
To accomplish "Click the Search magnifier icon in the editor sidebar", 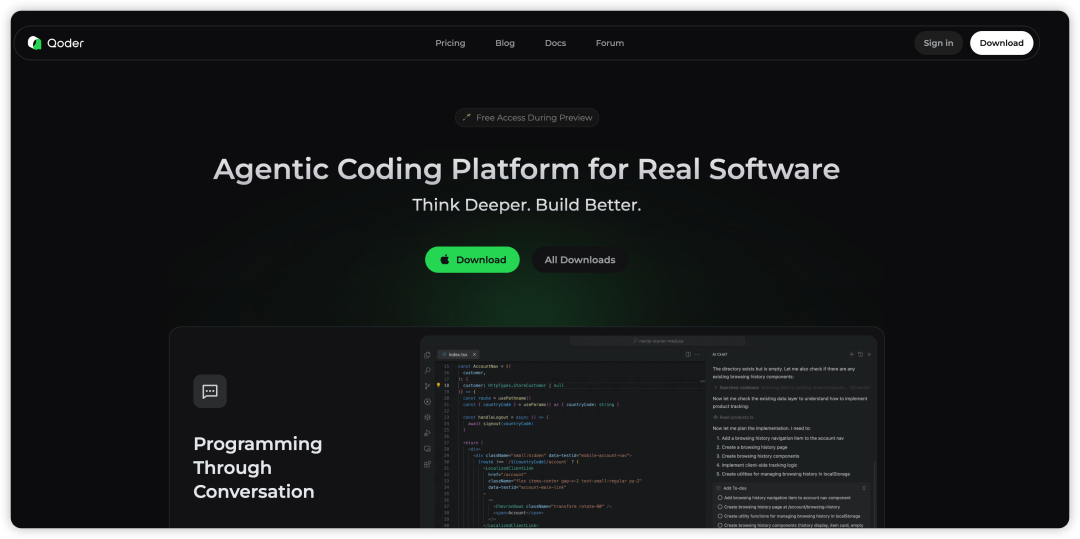I will [428, 370].
